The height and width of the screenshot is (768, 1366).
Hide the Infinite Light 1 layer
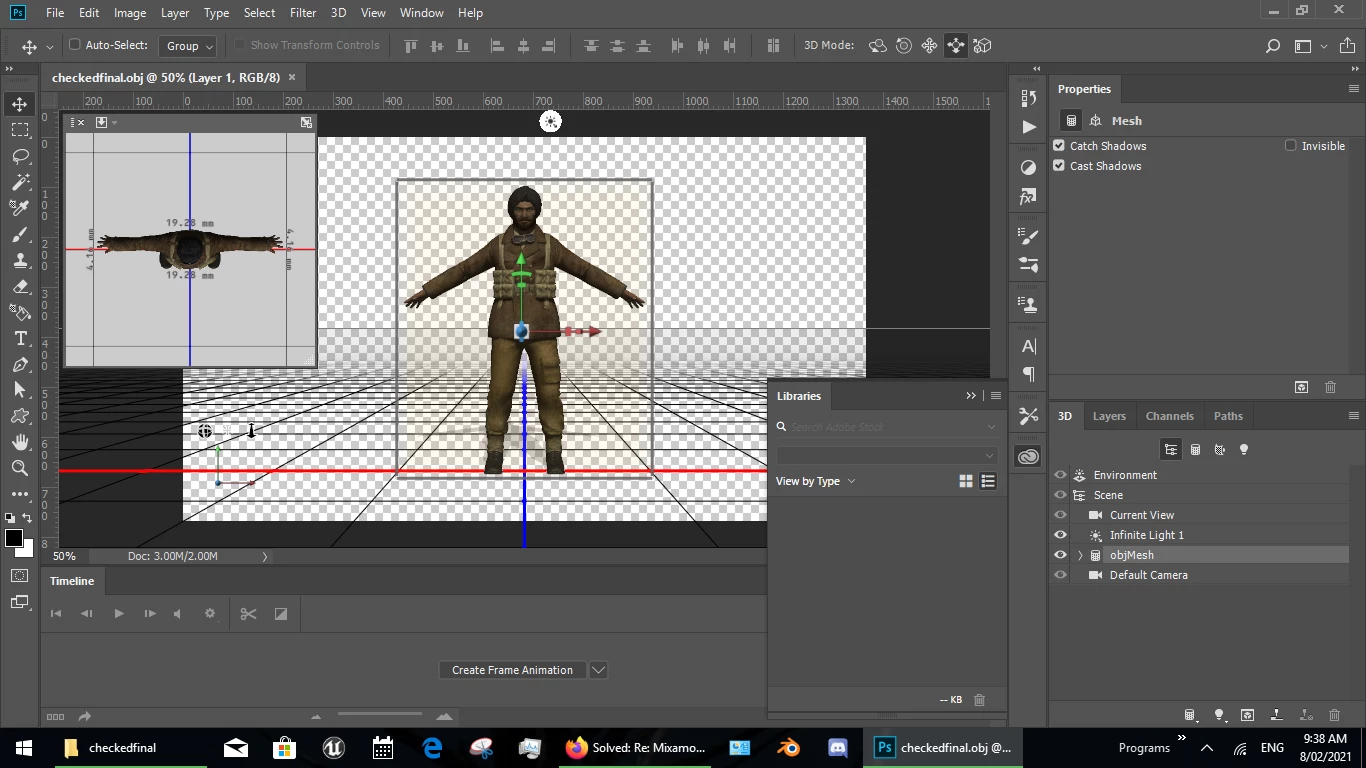tap(1060, 535)
